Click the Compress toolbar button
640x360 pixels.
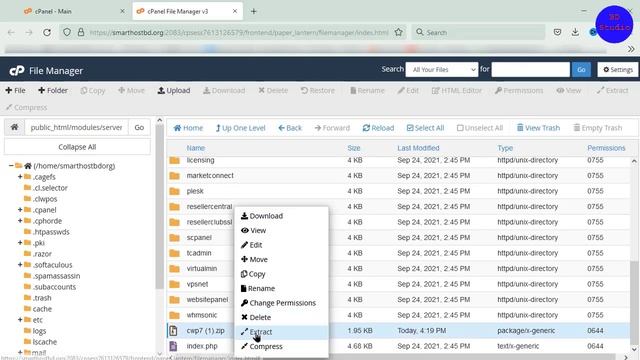point(27,107)
